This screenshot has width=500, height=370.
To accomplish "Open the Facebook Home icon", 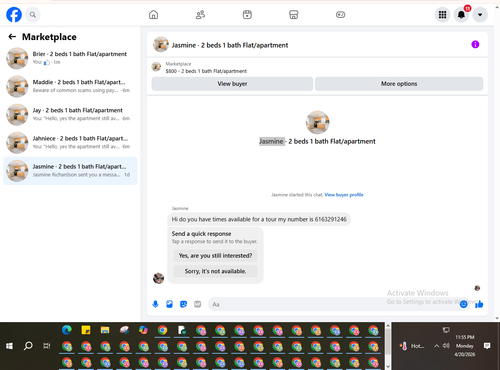I will pos(153,15).
